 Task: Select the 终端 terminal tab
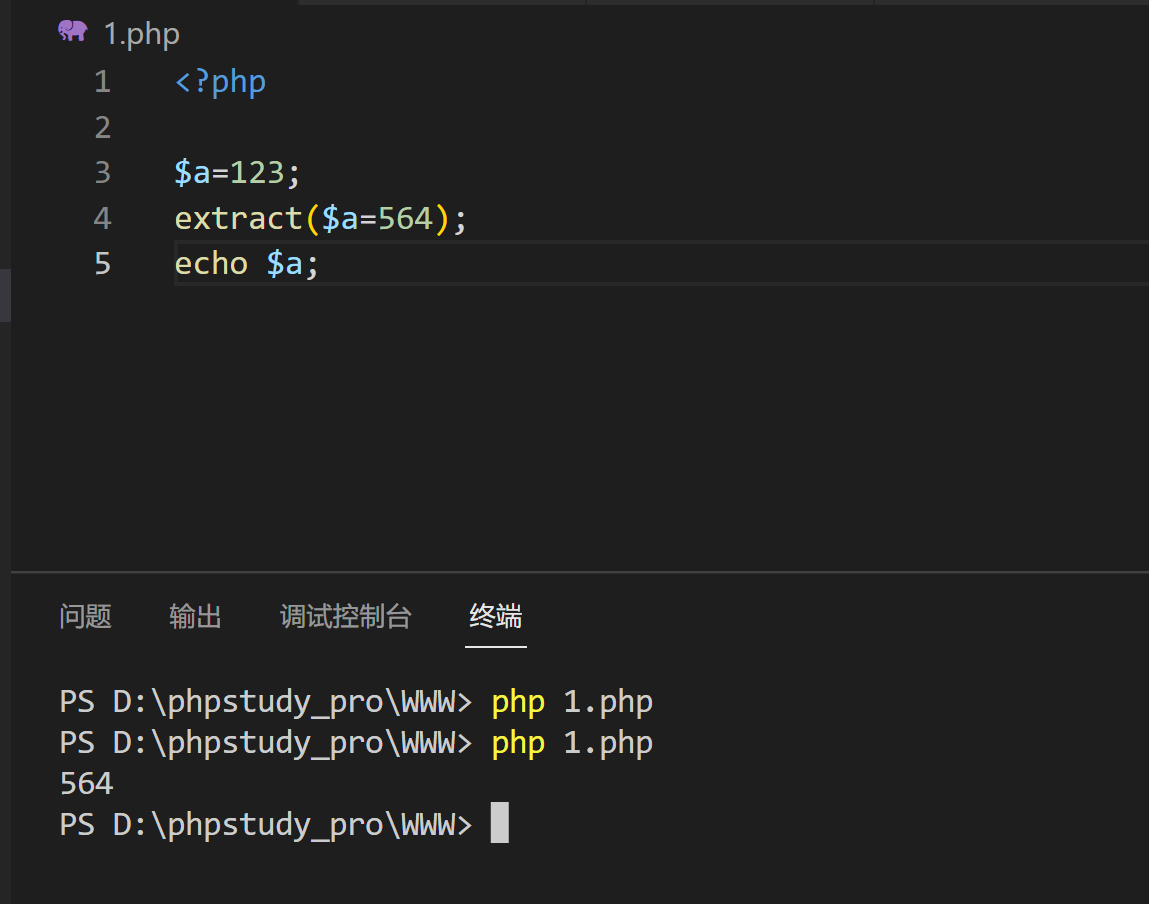point(495,616)
